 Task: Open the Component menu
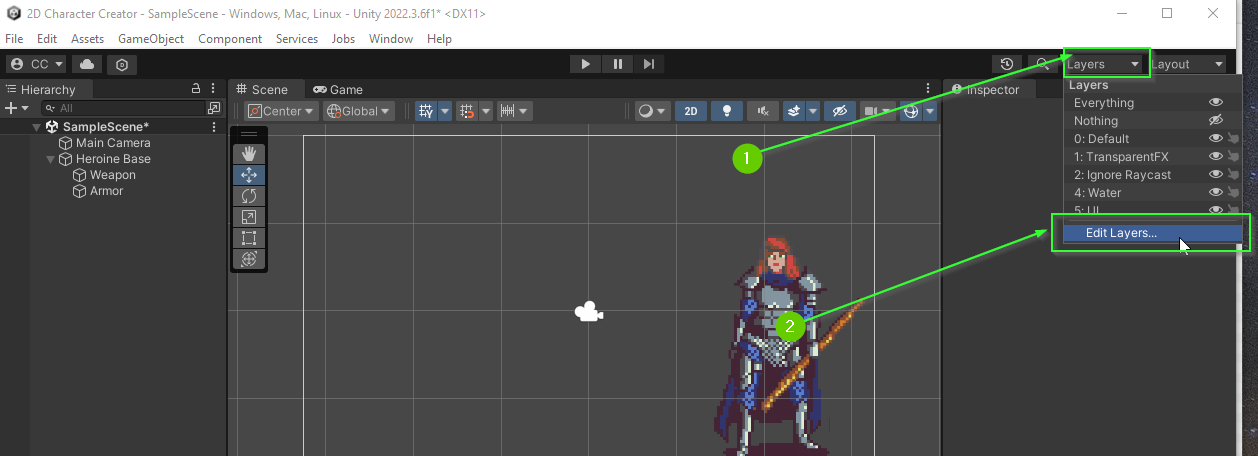pos(230,39)
